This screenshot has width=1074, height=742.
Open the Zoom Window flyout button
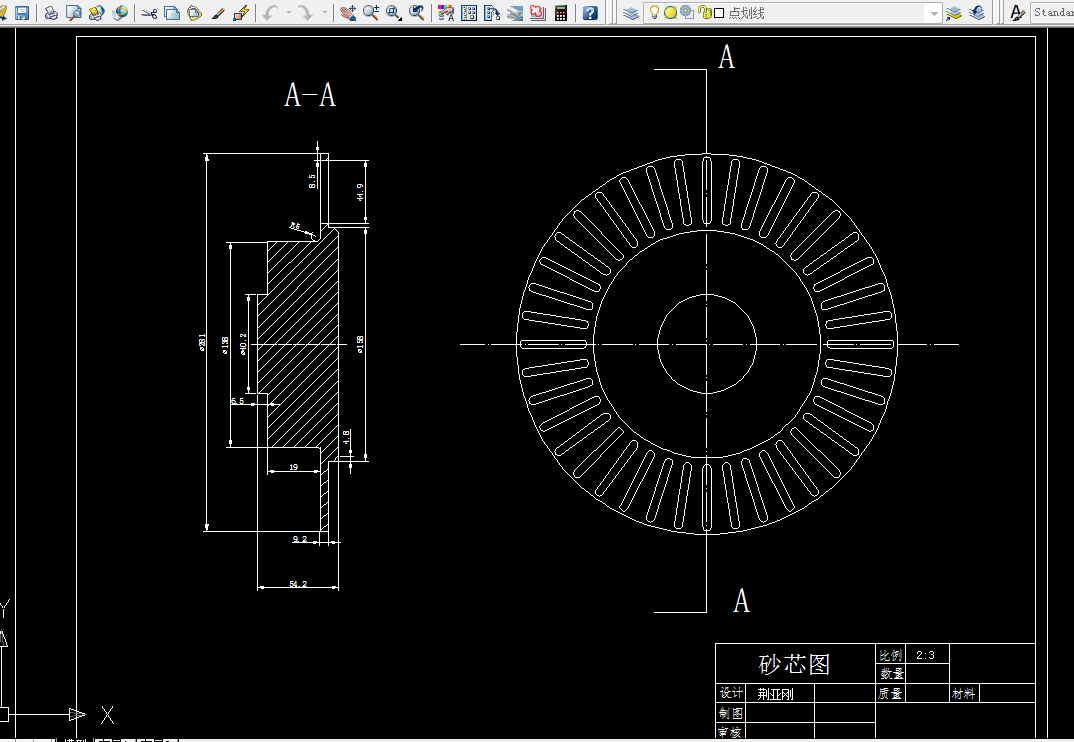coord(394,12)
